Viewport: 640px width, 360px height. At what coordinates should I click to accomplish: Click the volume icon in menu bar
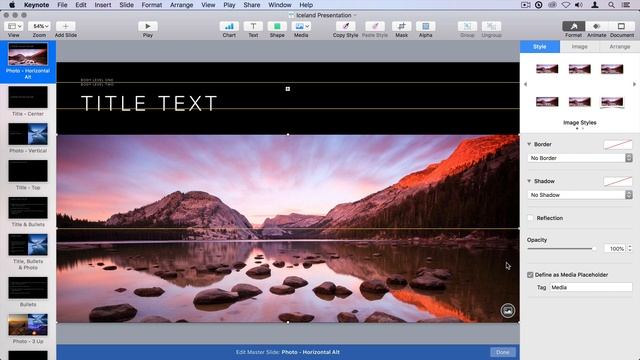coord(579,5)
